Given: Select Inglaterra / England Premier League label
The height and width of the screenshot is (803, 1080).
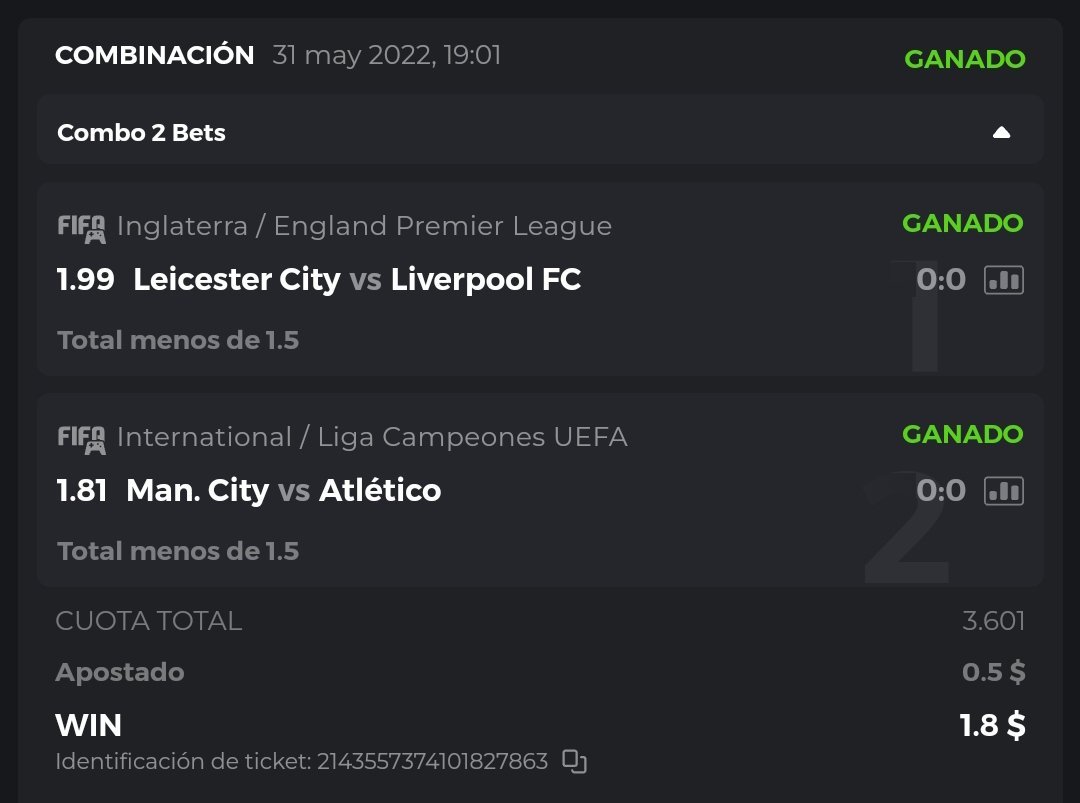Looking at the screenshot, I should click(364, 226).
